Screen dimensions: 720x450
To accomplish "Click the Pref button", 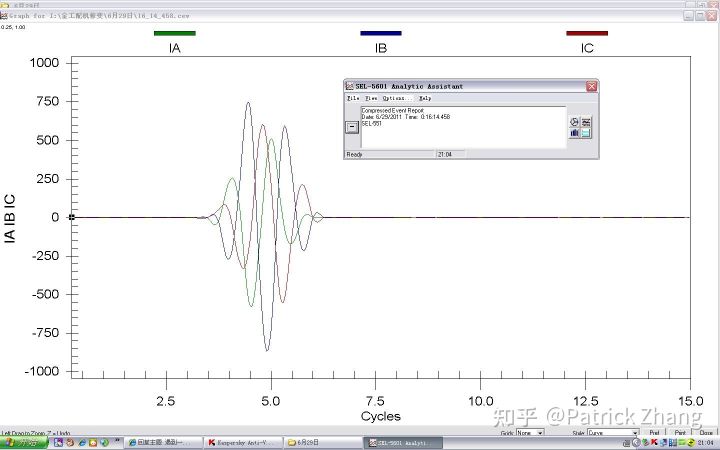I will coord(656,433).
